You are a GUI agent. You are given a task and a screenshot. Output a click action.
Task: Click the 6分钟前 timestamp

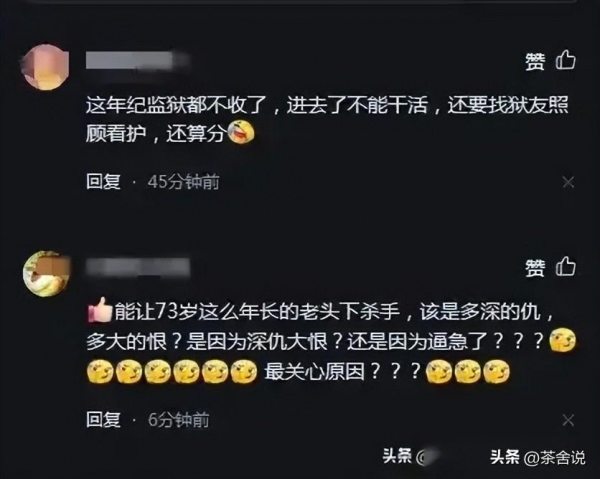tap(179, 420)
